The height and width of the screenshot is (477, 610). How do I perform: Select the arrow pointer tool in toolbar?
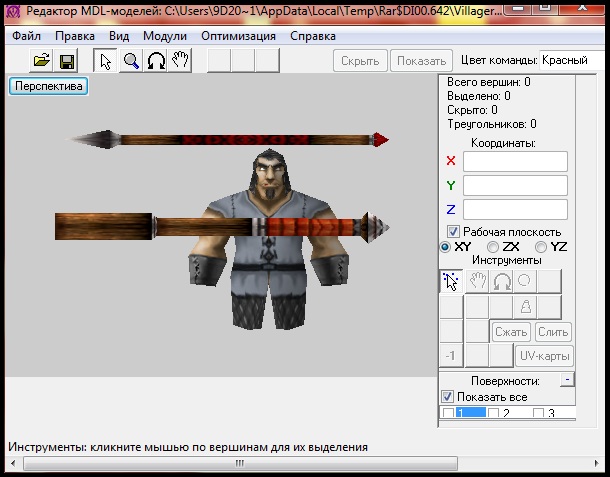(105, 61)
